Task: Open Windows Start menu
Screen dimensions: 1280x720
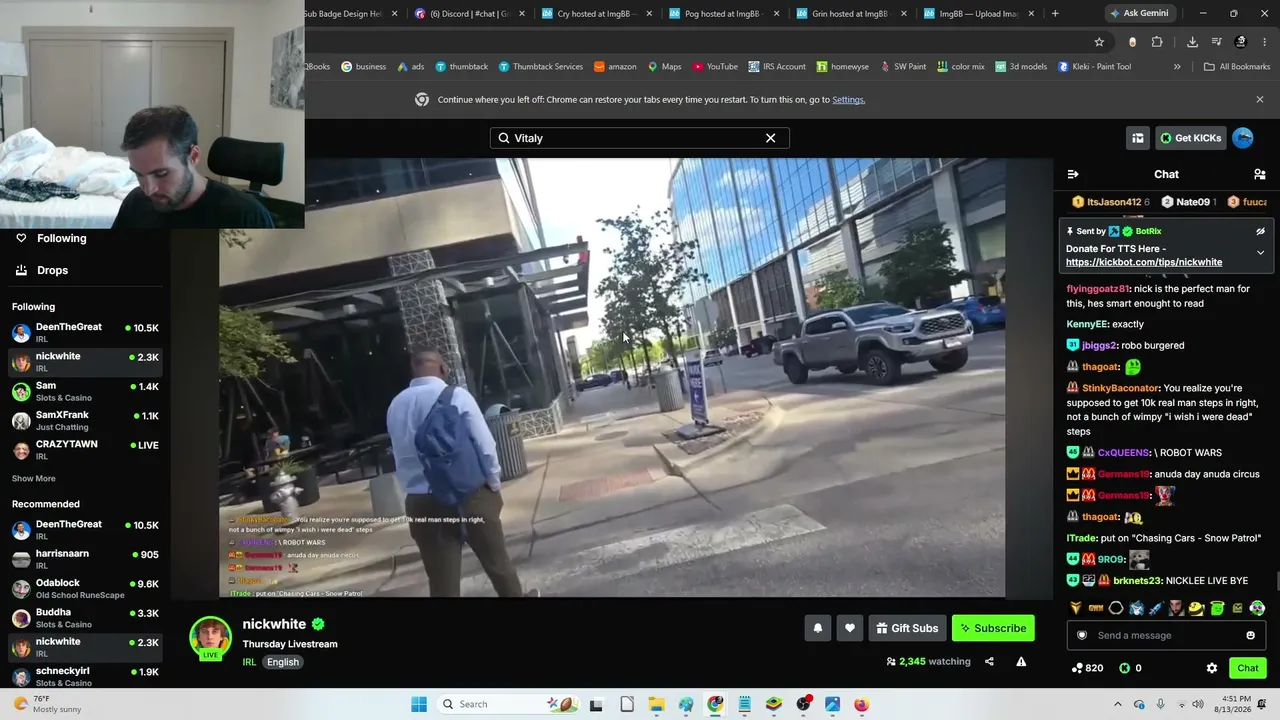Action: [419, 704]
